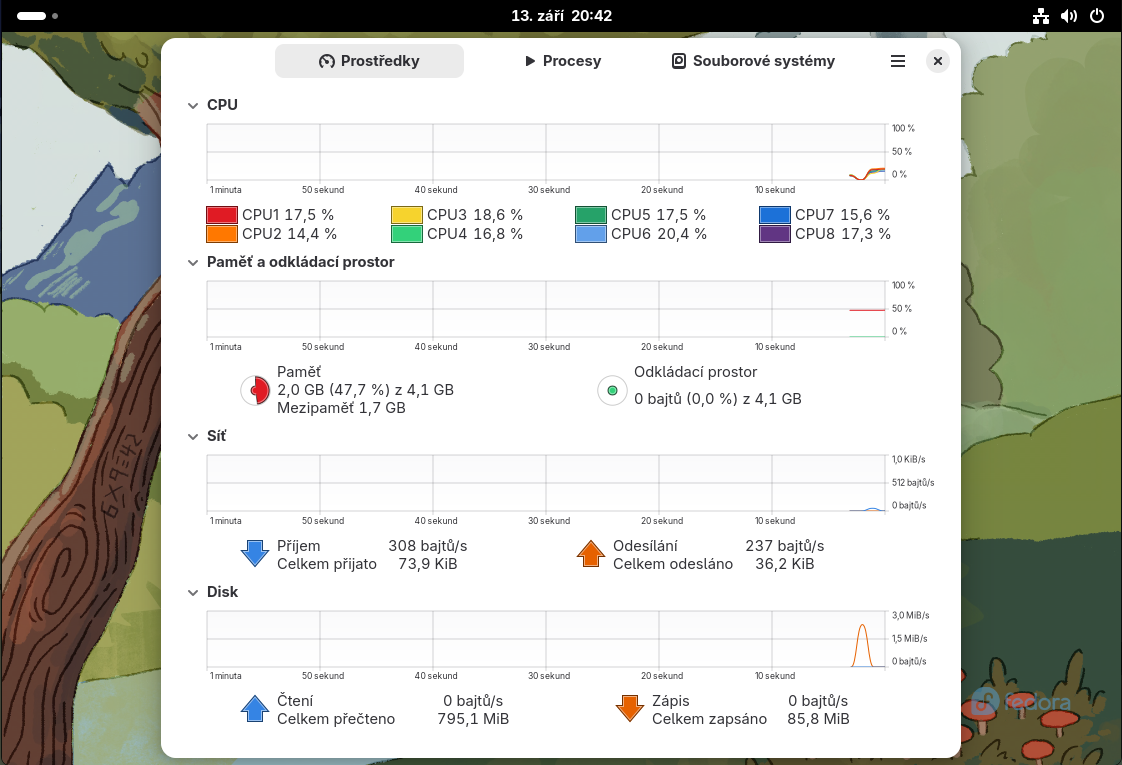1122x765 pixels.
Task: Open the power tray icon
Action: click(1097, 16)
